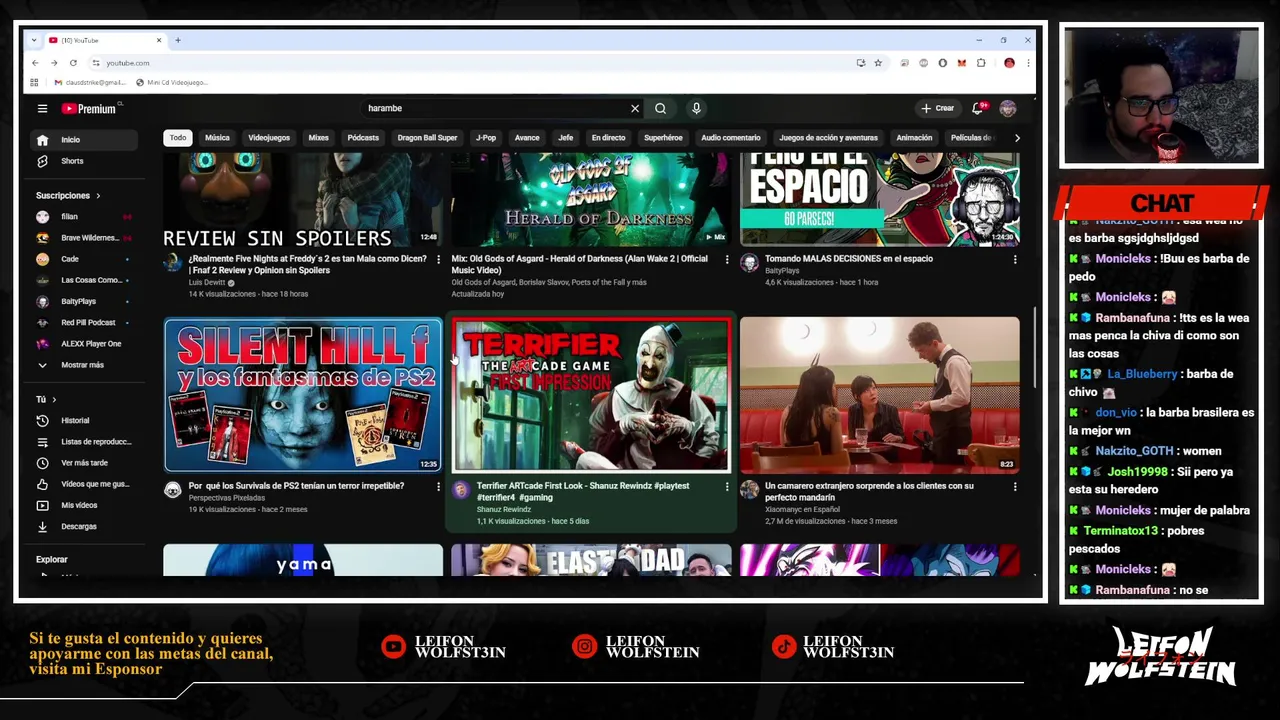The image size is (1280, 720).
Task: Click the YouTube Premium logo
Action: [89, 108]
